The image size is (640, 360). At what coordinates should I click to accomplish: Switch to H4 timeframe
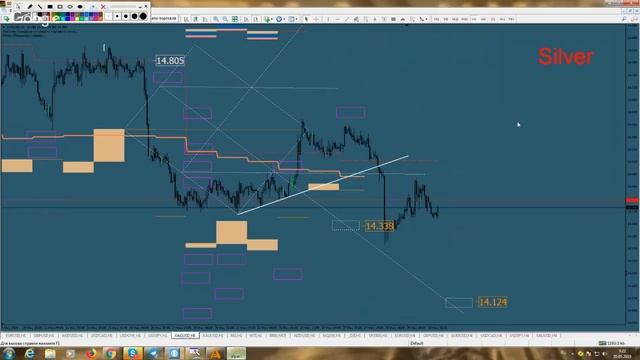483,19
